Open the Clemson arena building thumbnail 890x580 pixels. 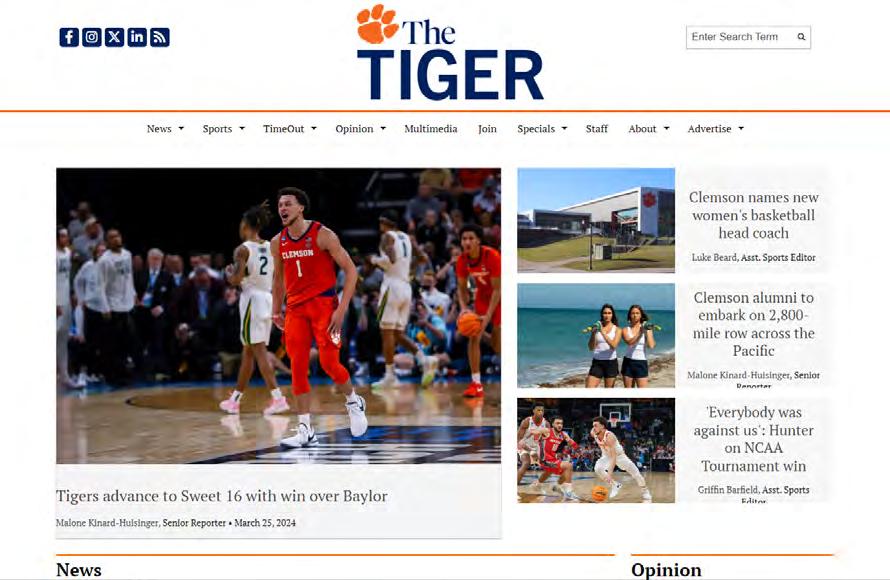[x=596, y=220]
